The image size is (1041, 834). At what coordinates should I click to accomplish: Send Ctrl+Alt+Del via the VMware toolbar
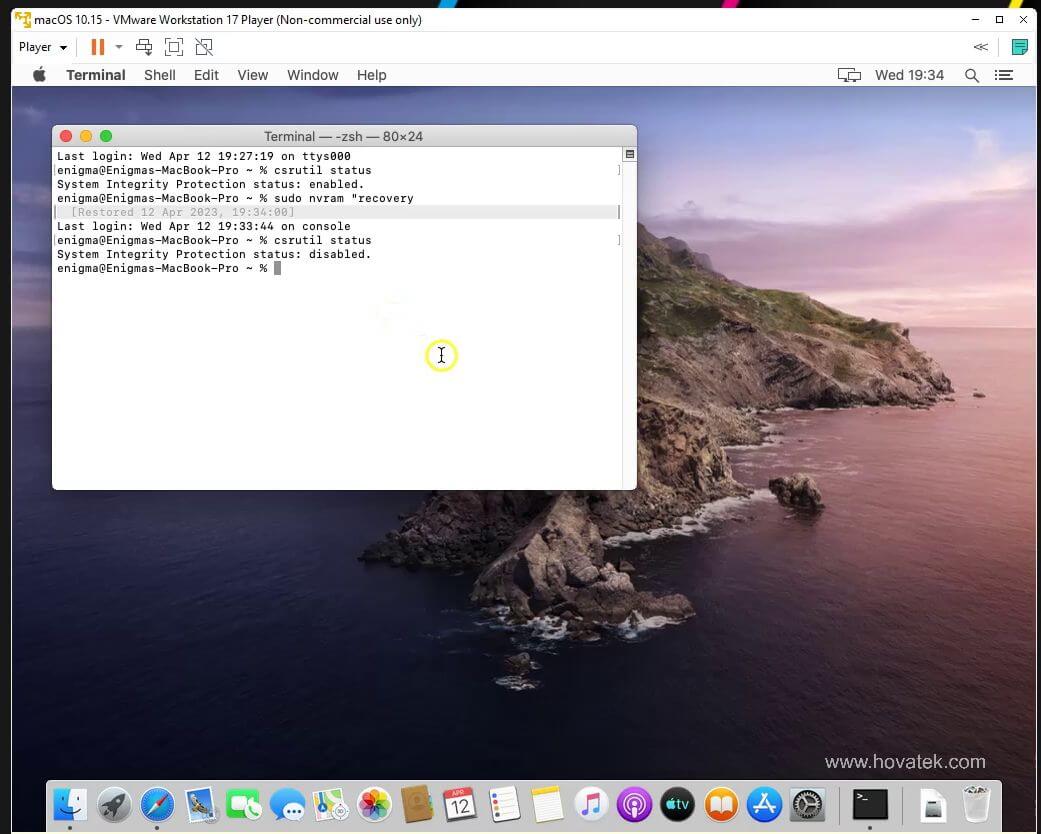pos(144,47)
